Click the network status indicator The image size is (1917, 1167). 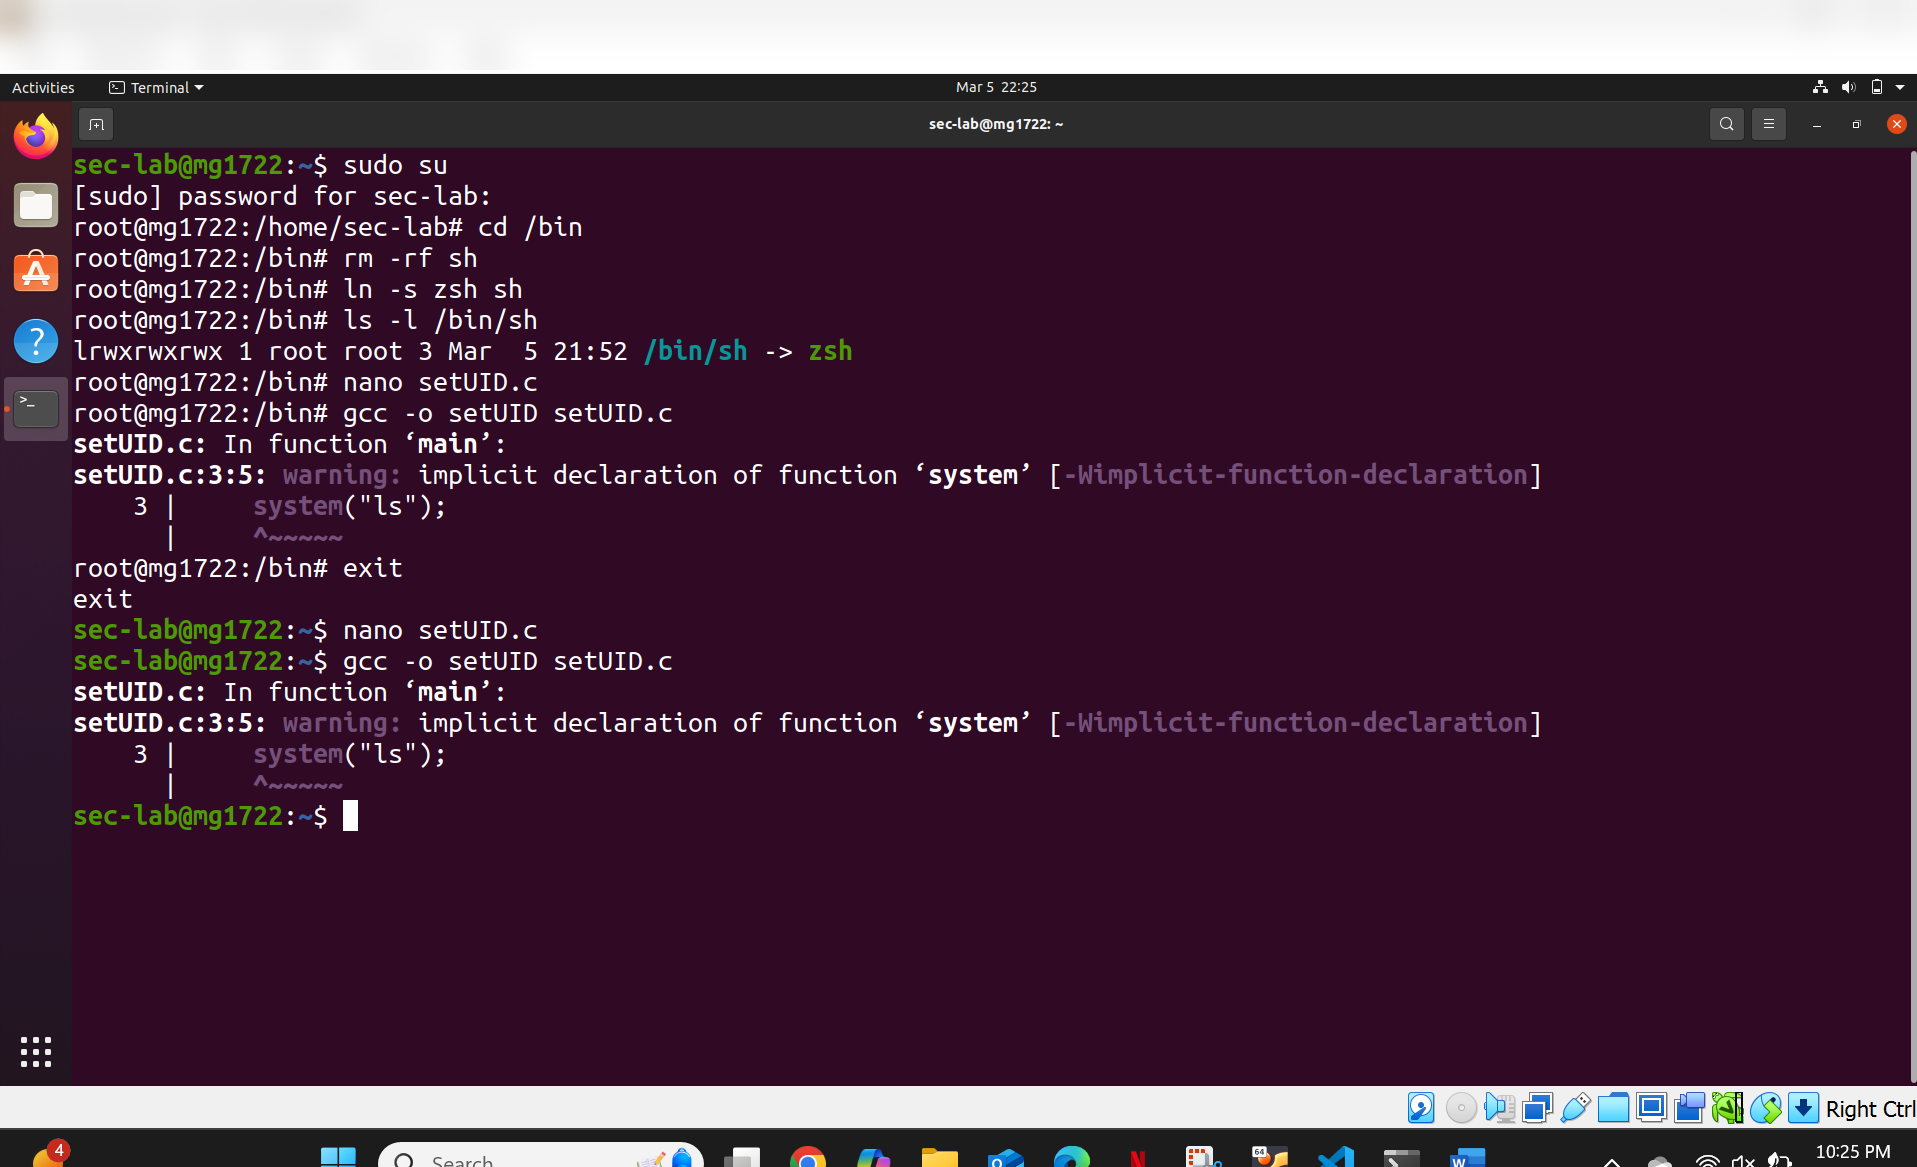(x=1820, y=87)
